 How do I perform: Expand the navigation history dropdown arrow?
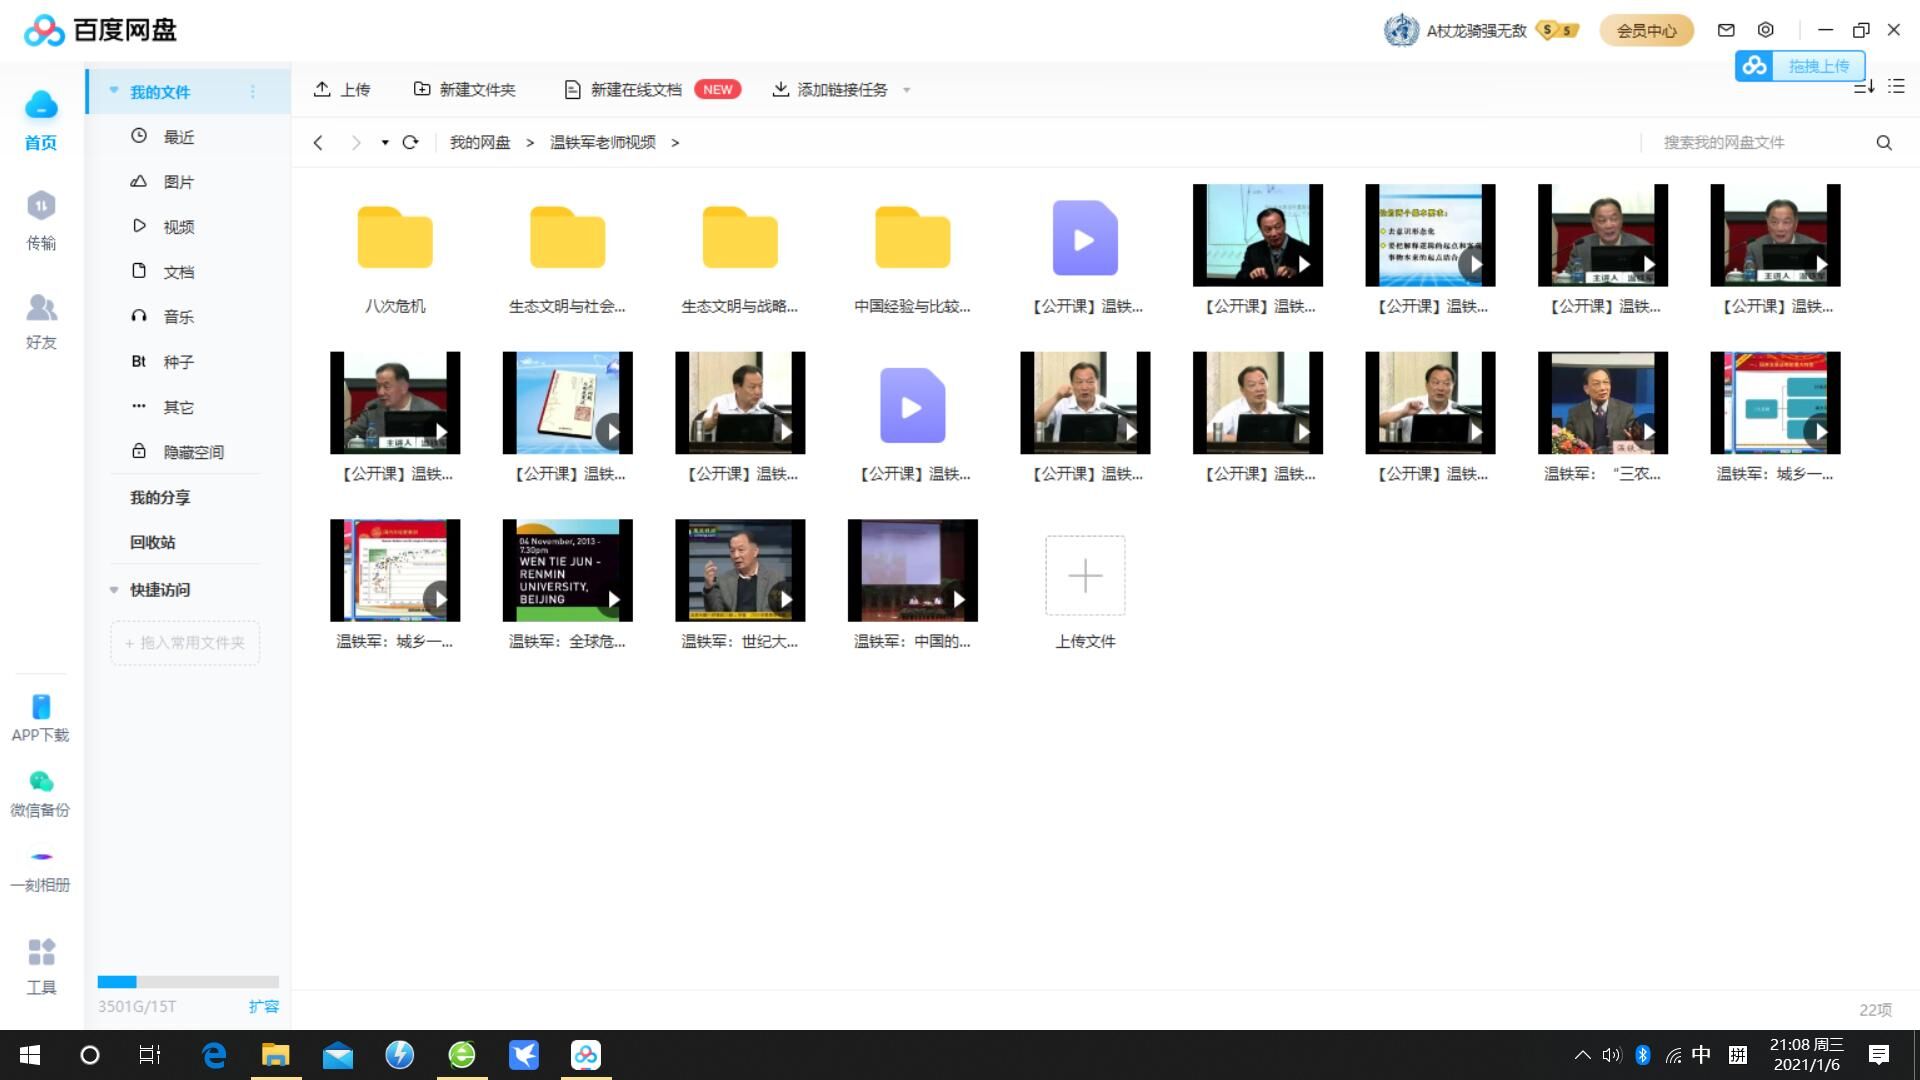coord(385,143)
